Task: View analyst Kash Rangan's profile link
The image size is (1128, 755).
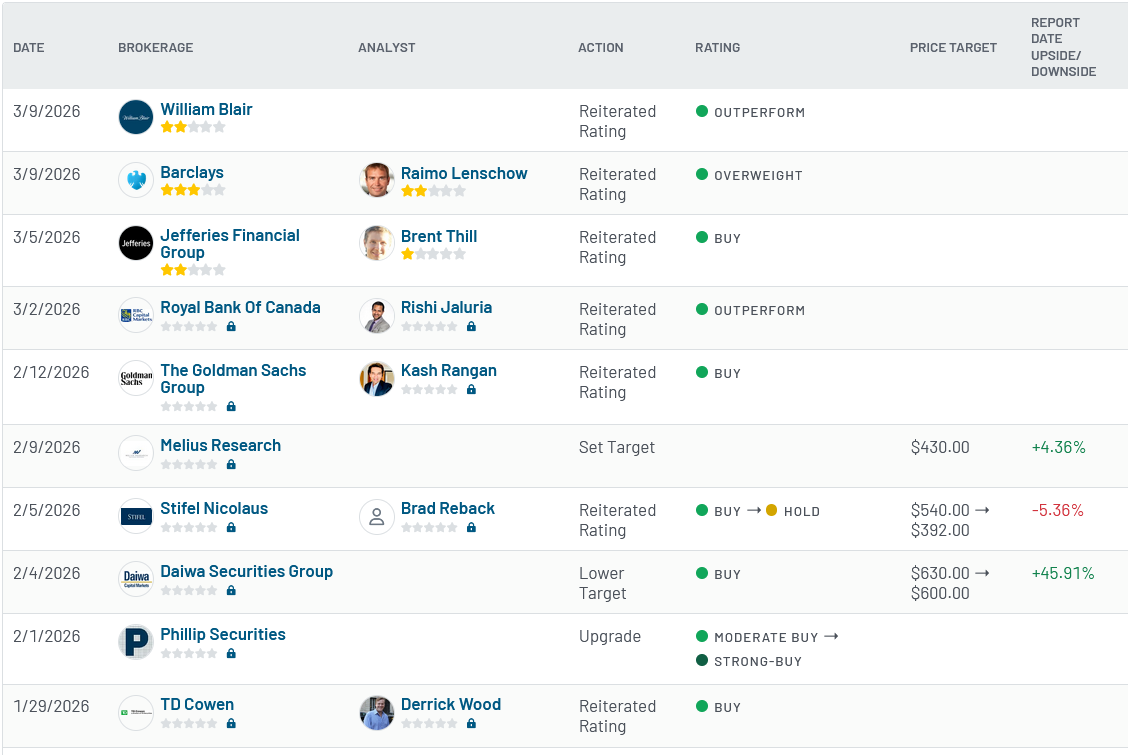Action: pyautogui.click(x=449, y=370)
